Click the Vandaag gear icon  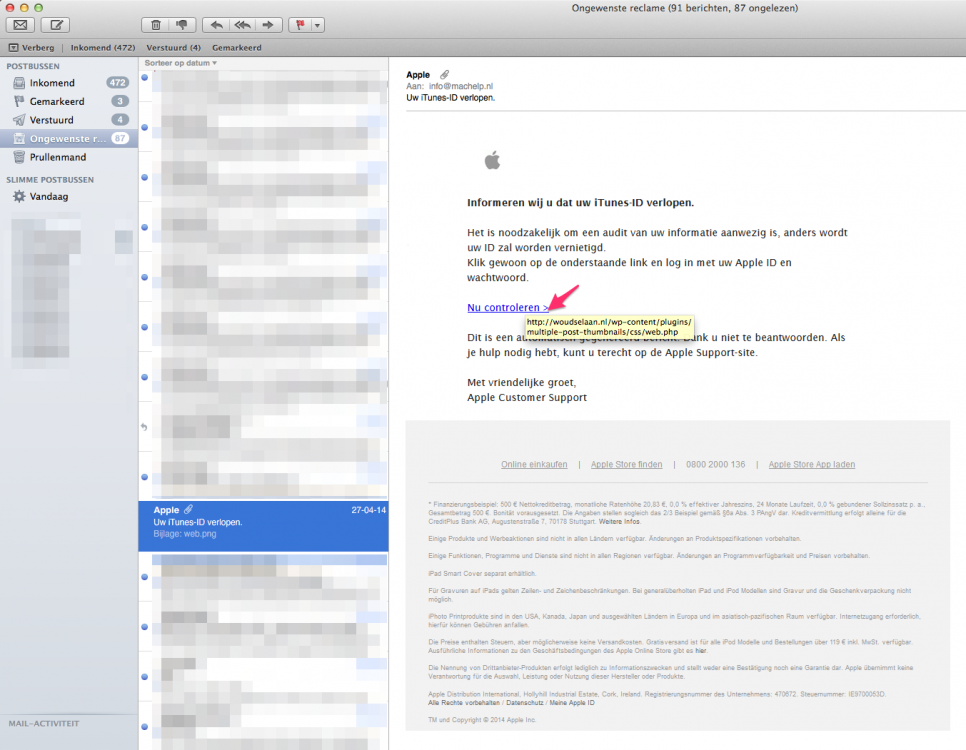click(x=19, y=197)
